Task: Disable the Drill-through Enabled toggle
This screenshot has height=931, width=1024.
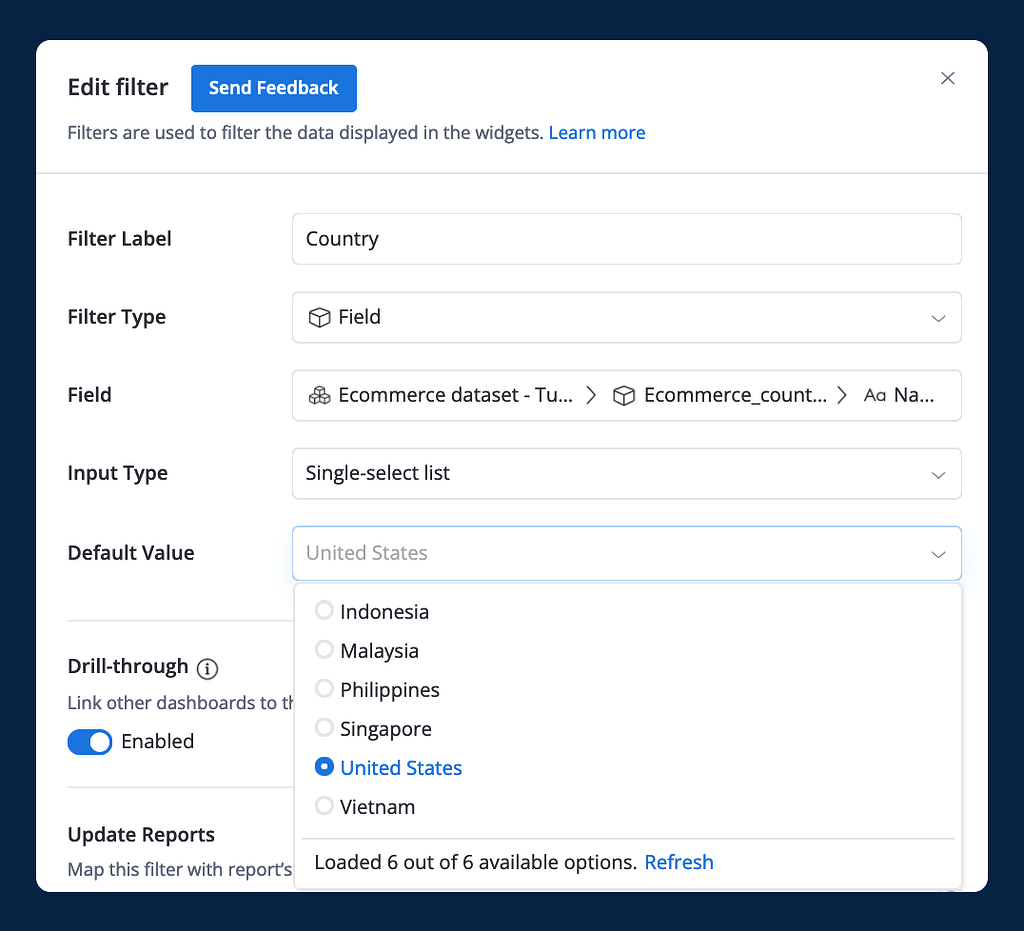Action: 89,741
